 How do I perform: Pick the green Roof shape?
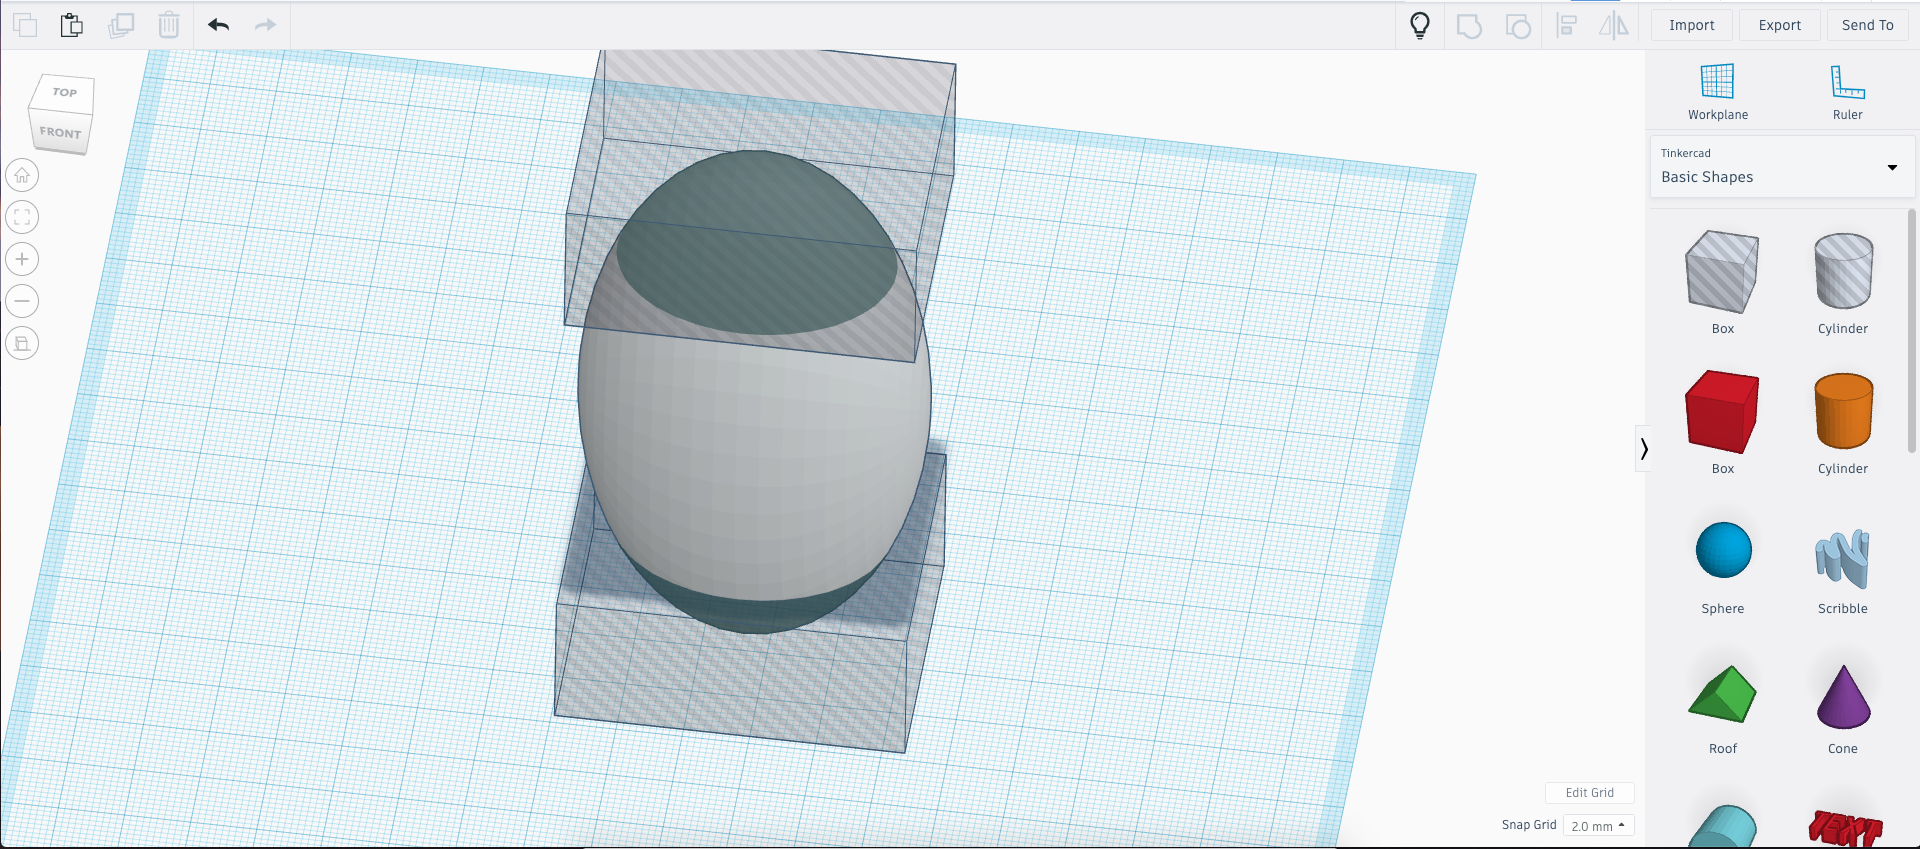(1722, 694)
